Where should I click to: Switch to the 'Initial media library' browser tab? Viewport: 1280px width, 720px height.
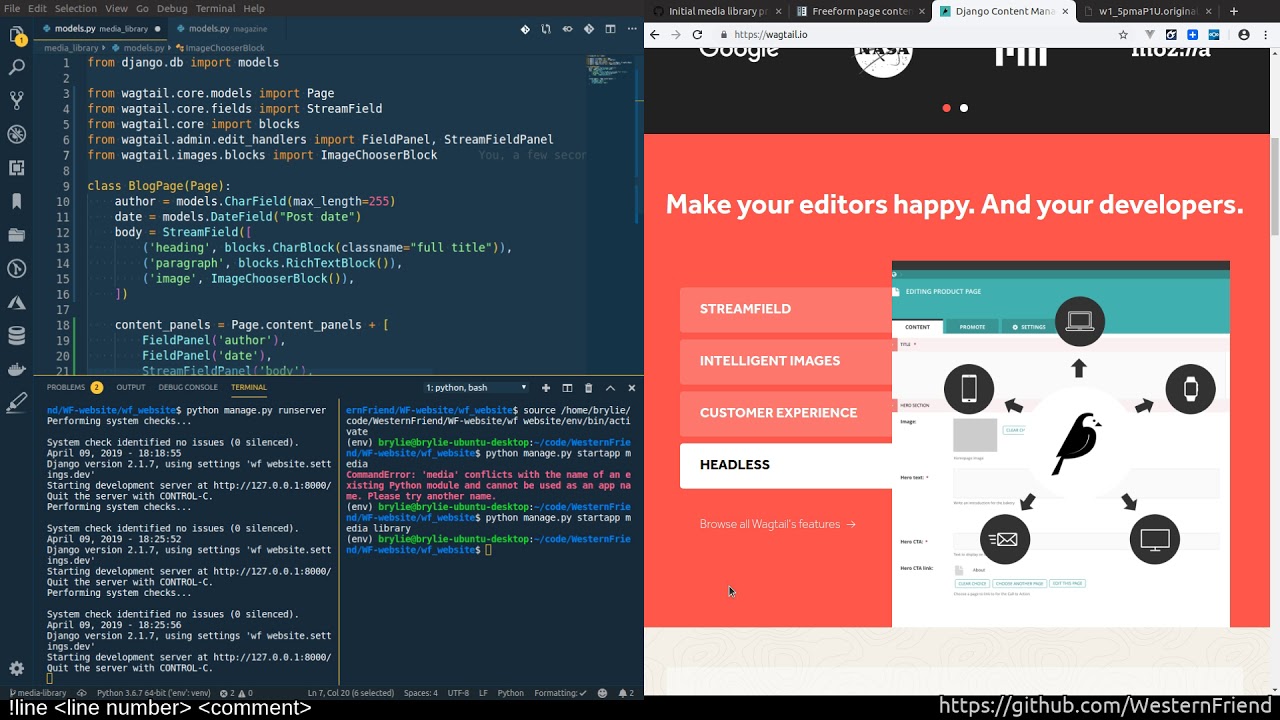point(715,11)
